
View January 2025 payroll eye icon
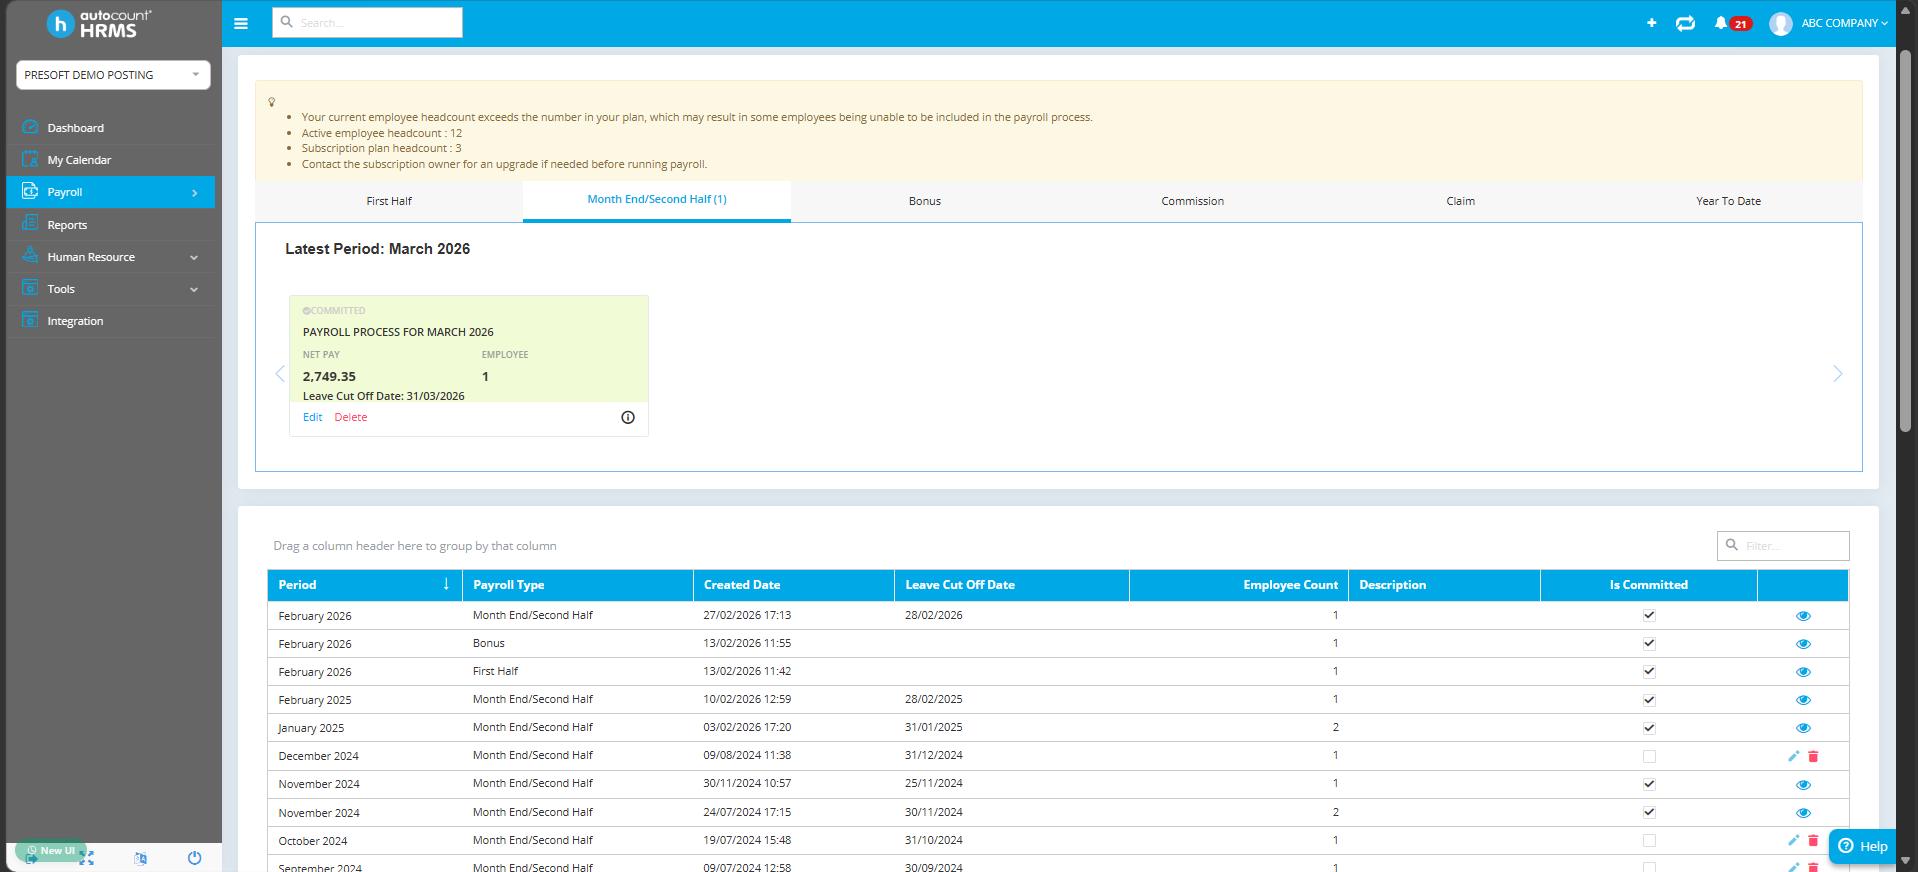[1803, 728]
